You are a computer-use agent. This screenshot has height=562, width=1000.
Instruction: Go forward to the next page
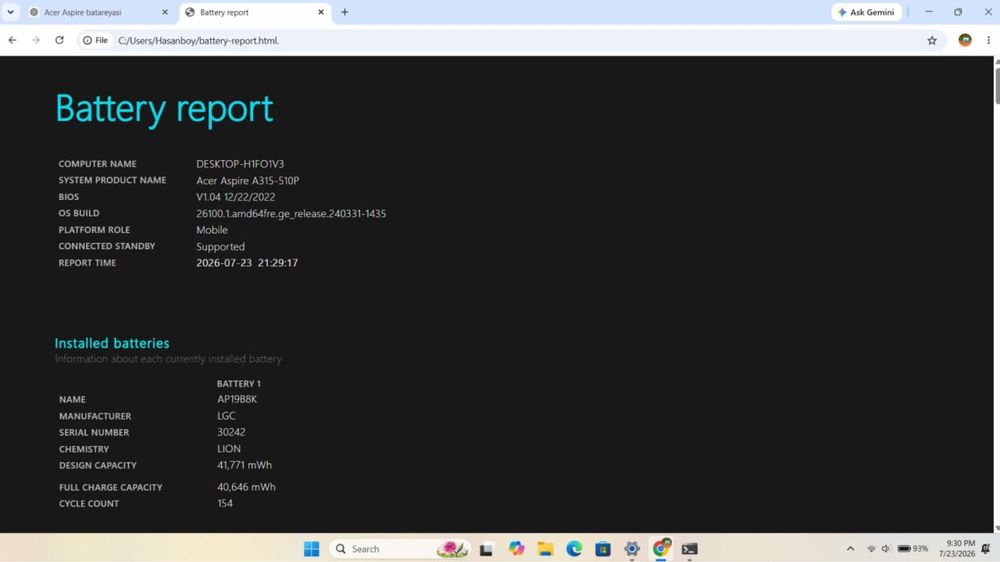point(36,40)
